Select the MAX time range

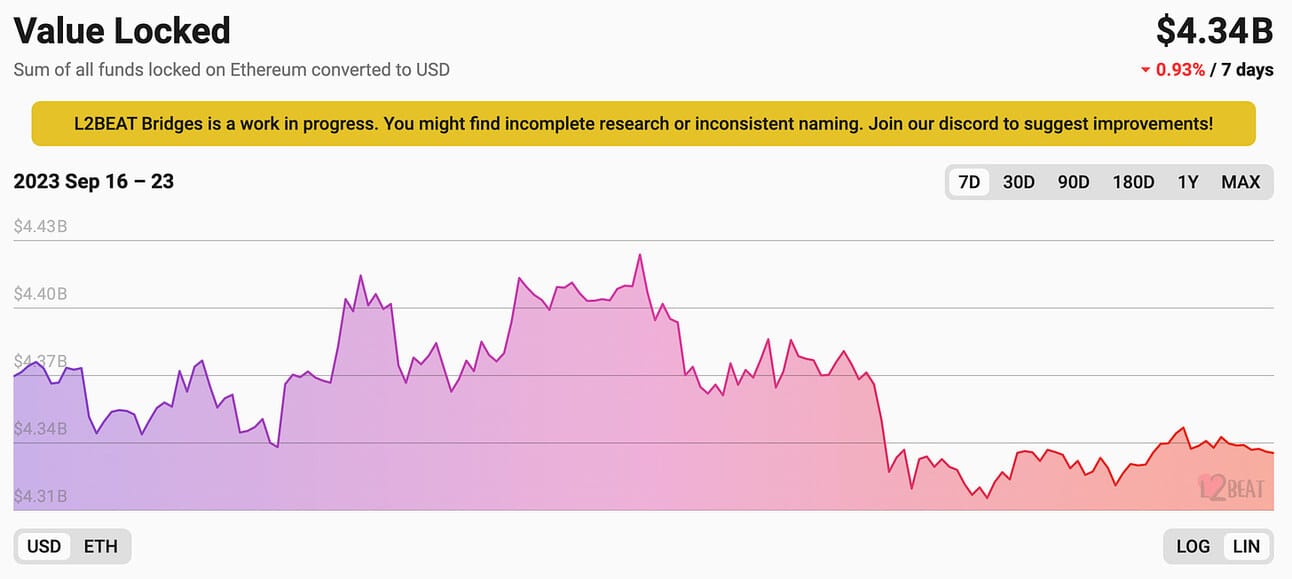click(1240, 182)
